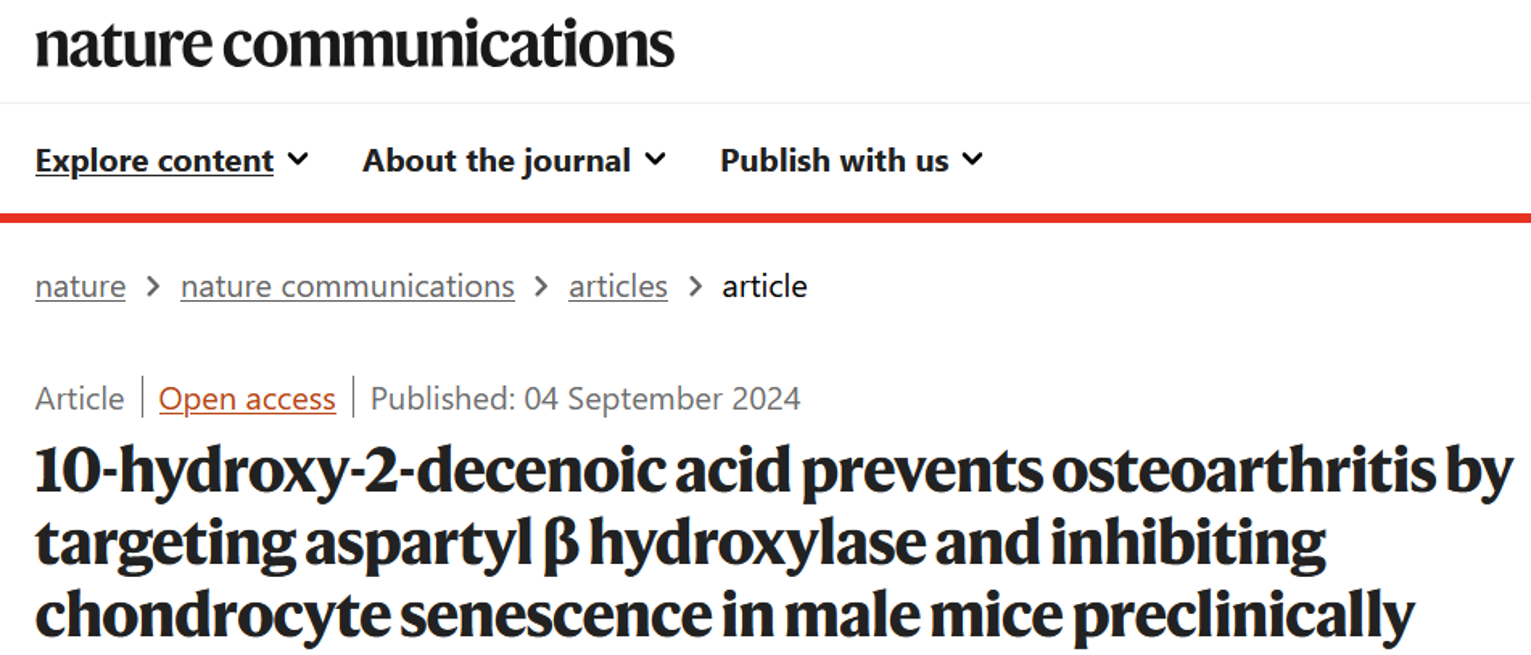Click the red divider line under the menu
This screenshot has height=655, width=1531.
pos(765,217)
